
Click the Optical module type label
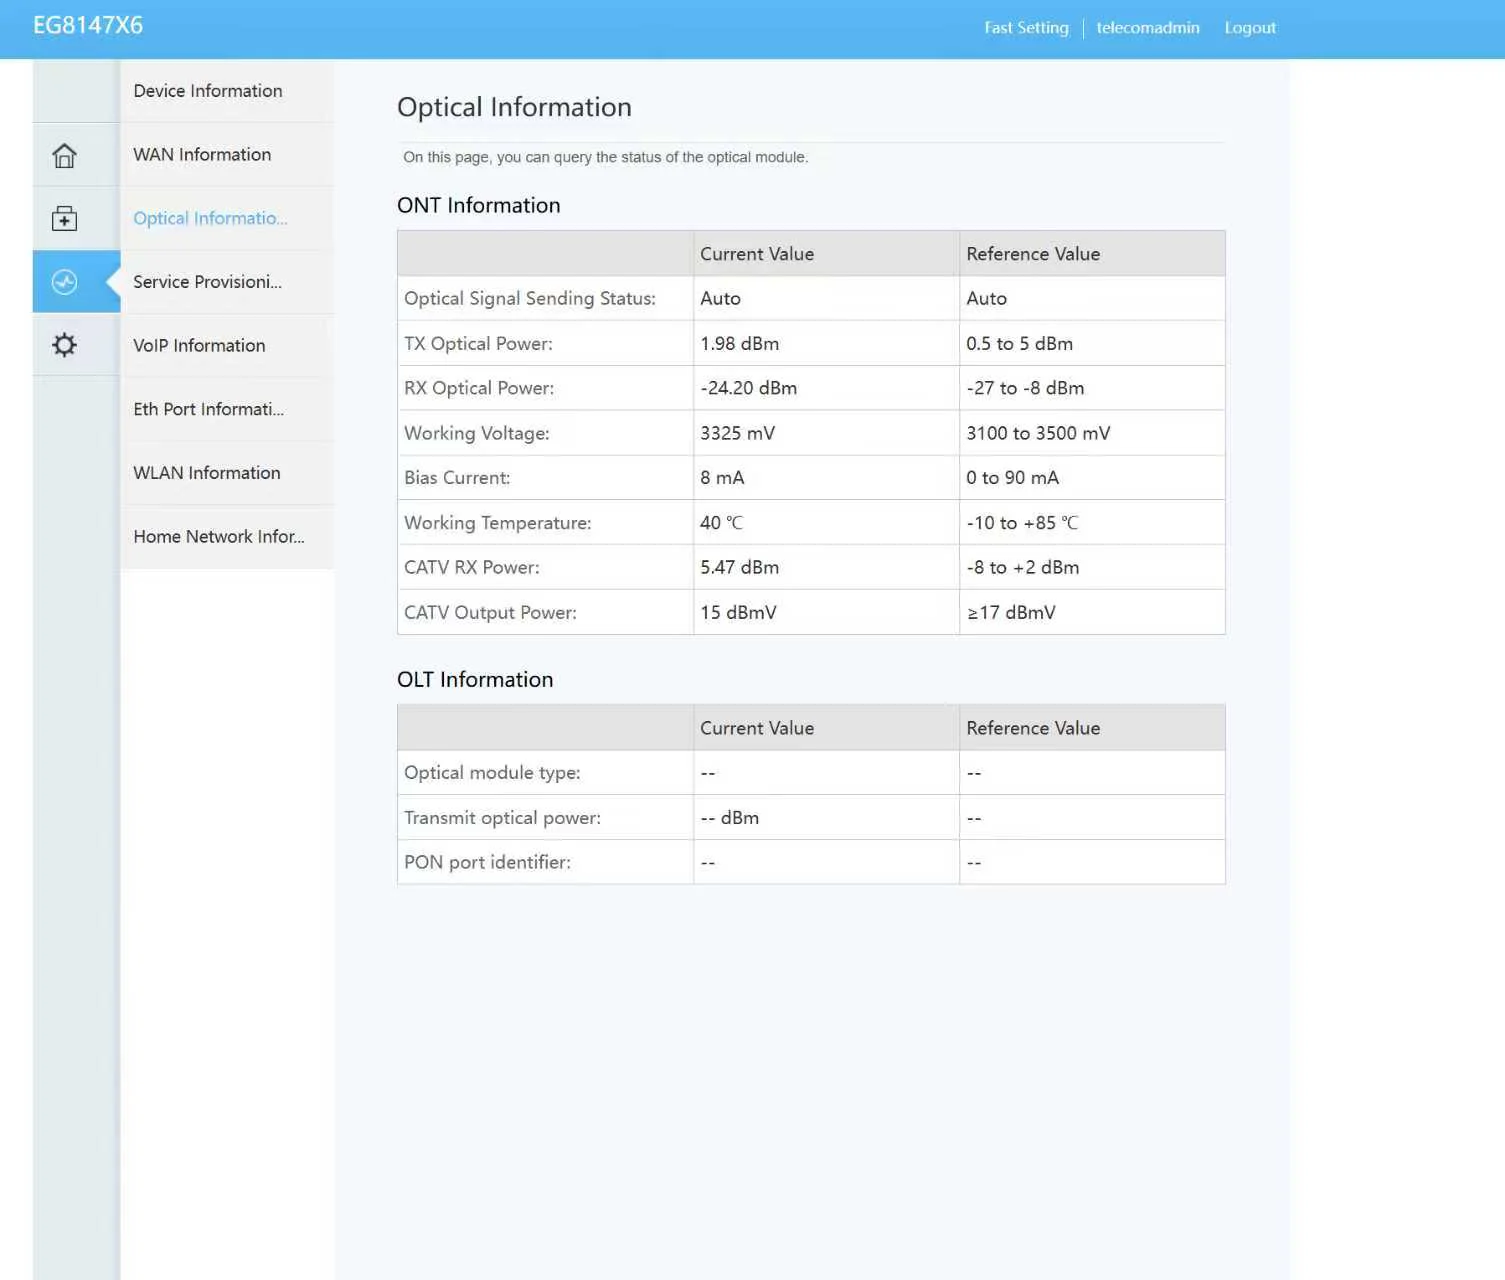point(492,773)
